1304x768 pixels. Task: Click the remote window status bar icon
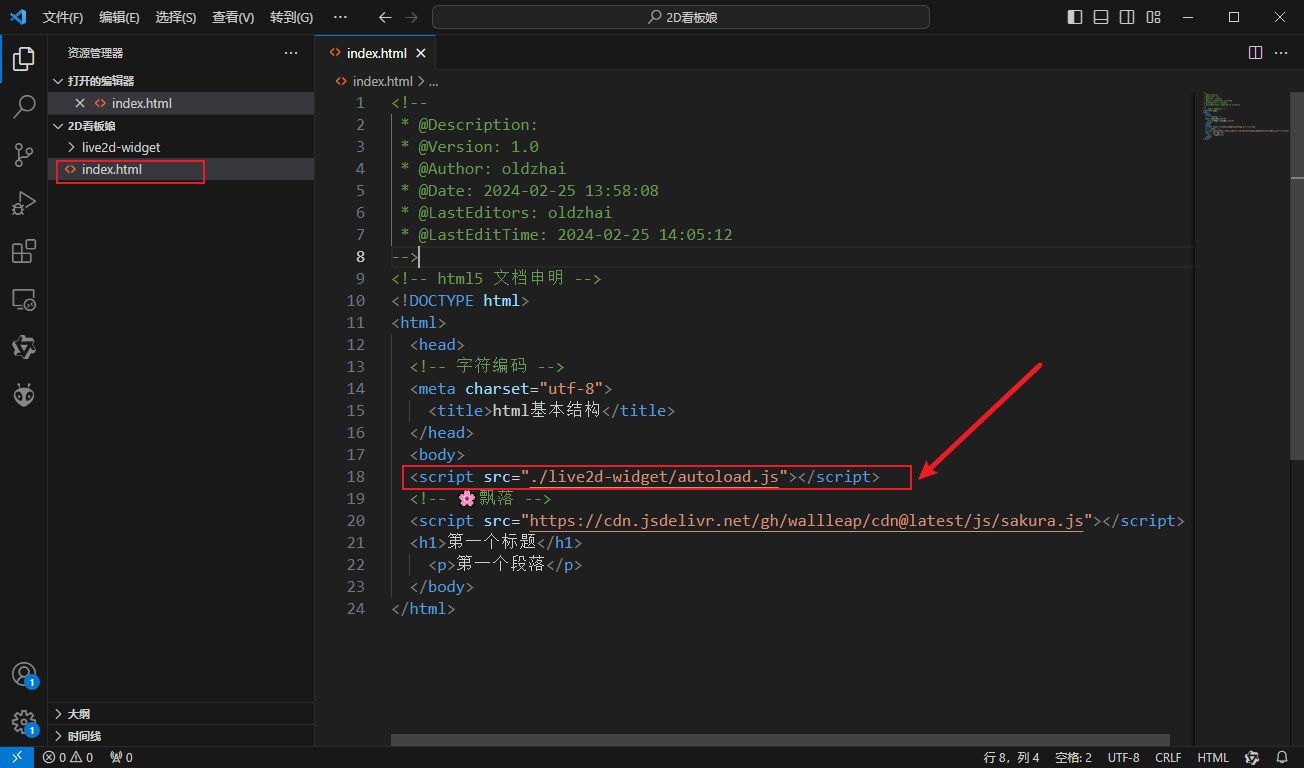point(17,757)
